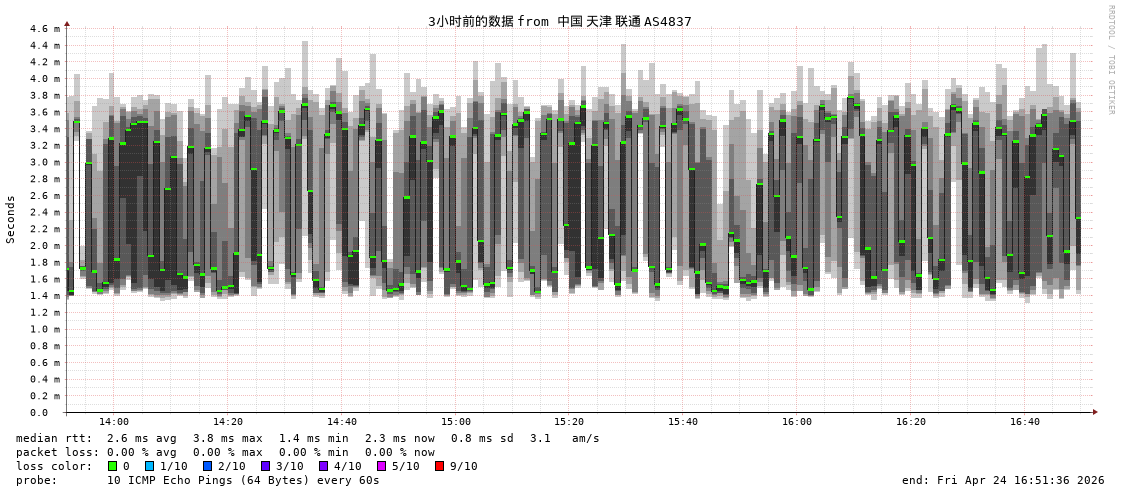
Task: Click the '0.00 % avg' packet loss value
Action: coord(142,452)
